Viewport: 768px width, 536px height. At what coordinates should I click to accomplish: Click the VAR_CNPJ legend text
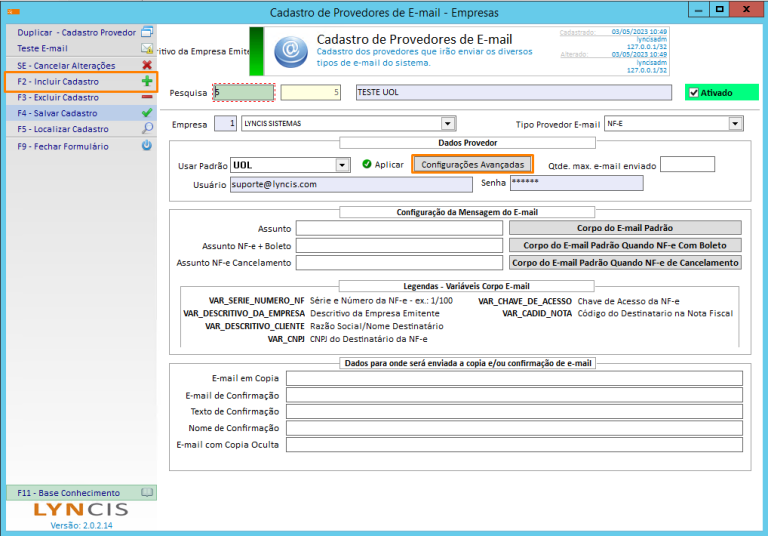tap(286, 339)
